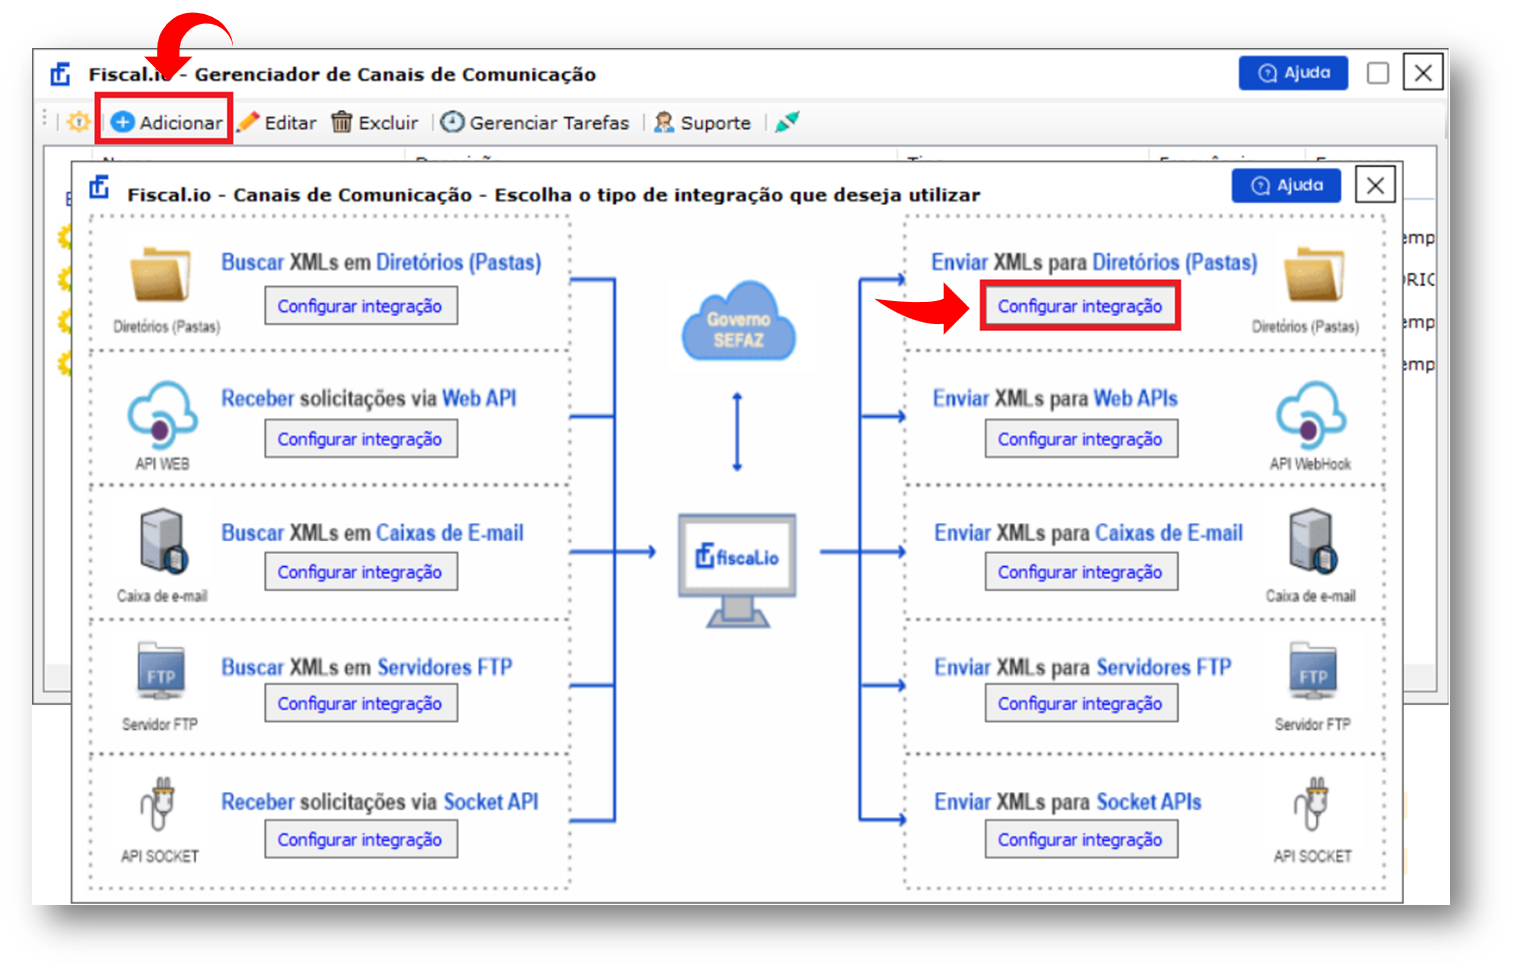Image resolution: width=1515 pixels, height=970 pixels.
Task: Click Fiscal.io logo in Canais dialog title
Action: (99, 187)
